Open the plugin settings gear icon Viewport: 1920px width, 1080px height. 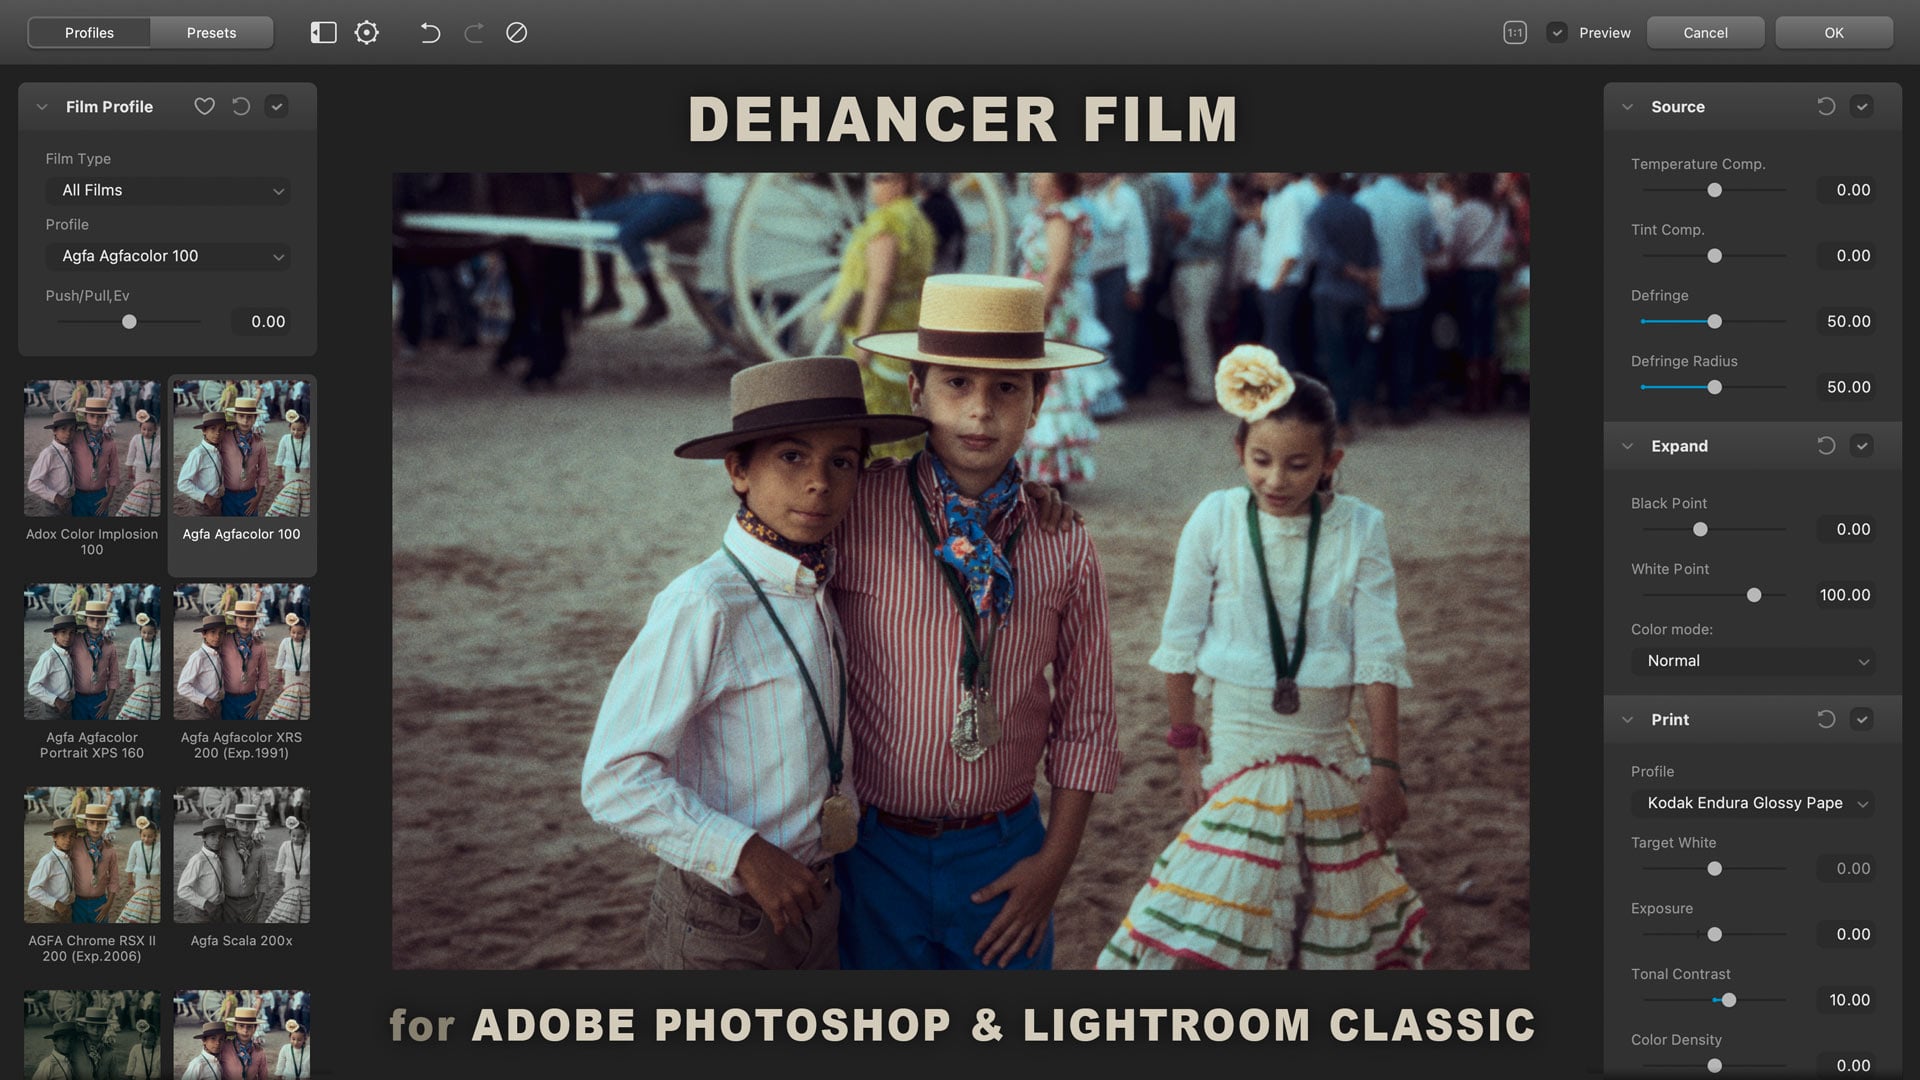coord(367,33)
